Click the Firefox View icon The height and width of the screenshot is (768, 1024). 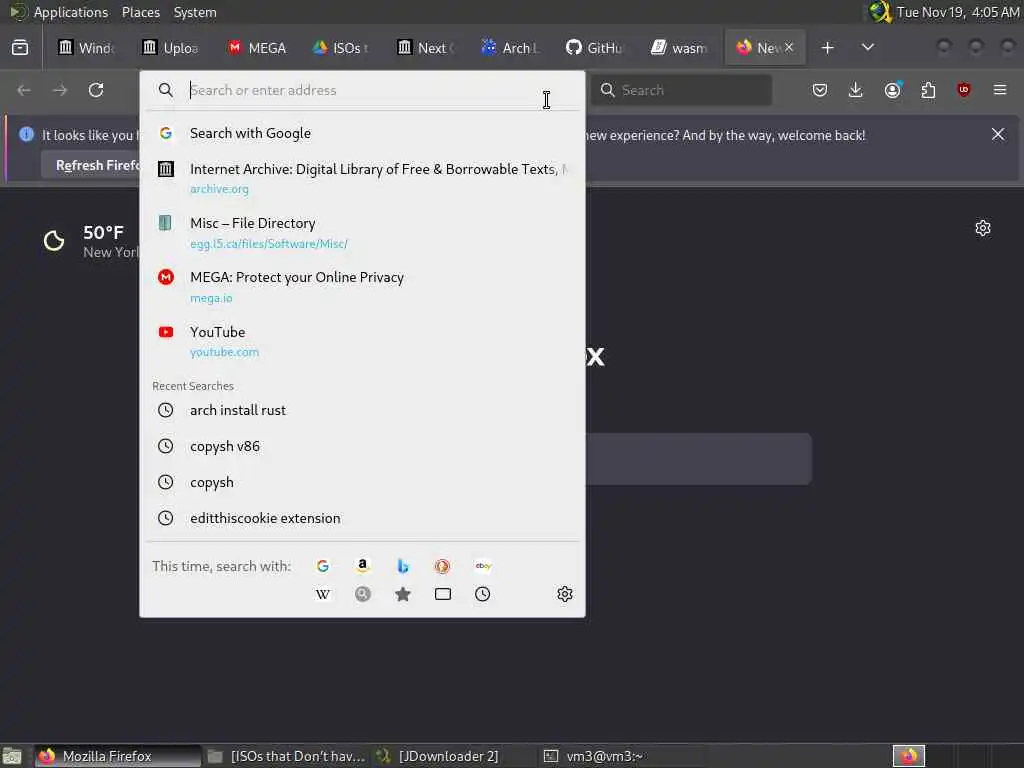point(20,48)
